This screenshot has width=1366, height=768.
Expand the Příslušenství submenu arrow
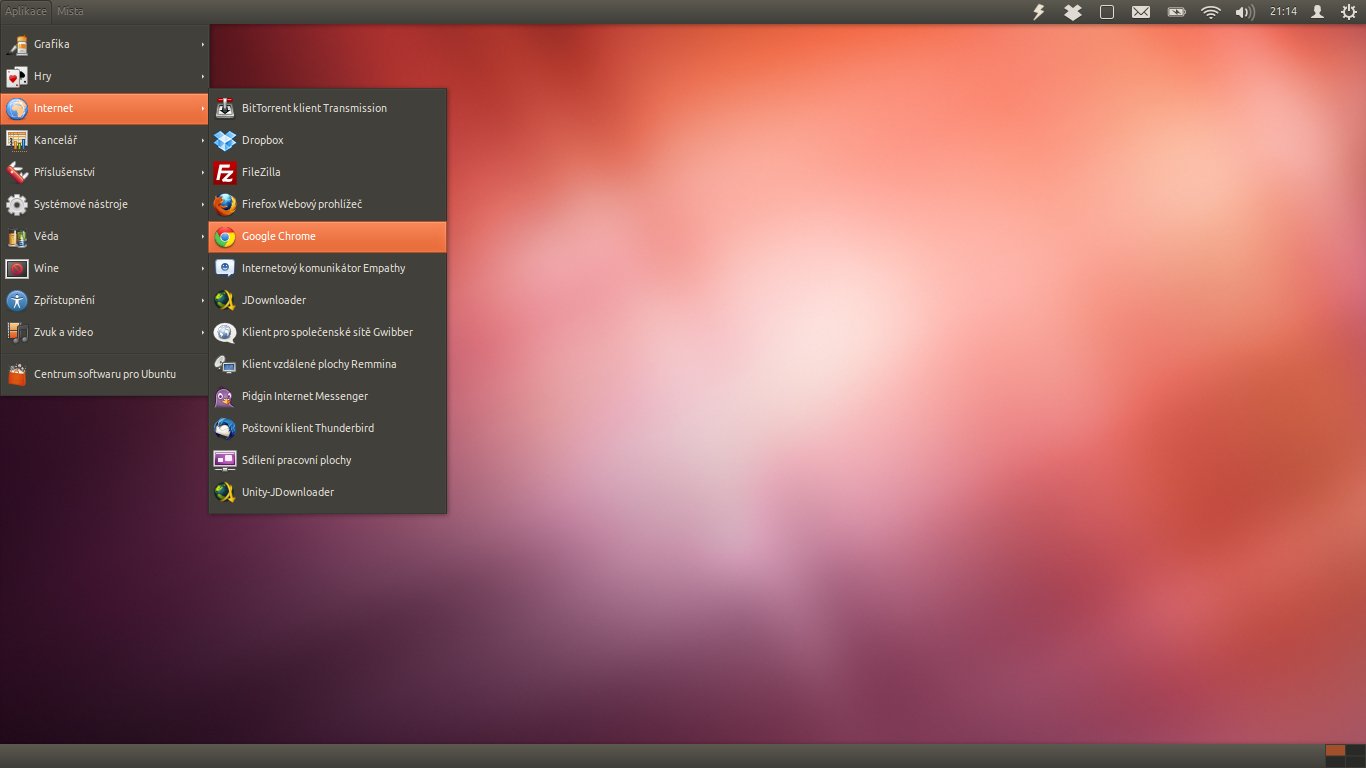click(x=203, y=172)
